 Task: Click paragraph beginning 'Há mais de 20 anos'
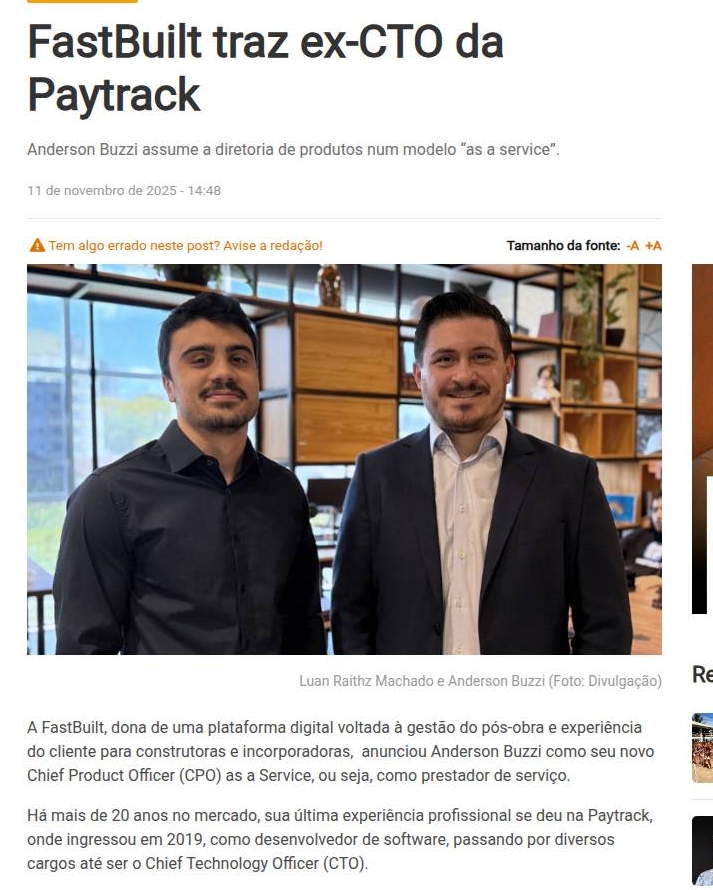339,839
